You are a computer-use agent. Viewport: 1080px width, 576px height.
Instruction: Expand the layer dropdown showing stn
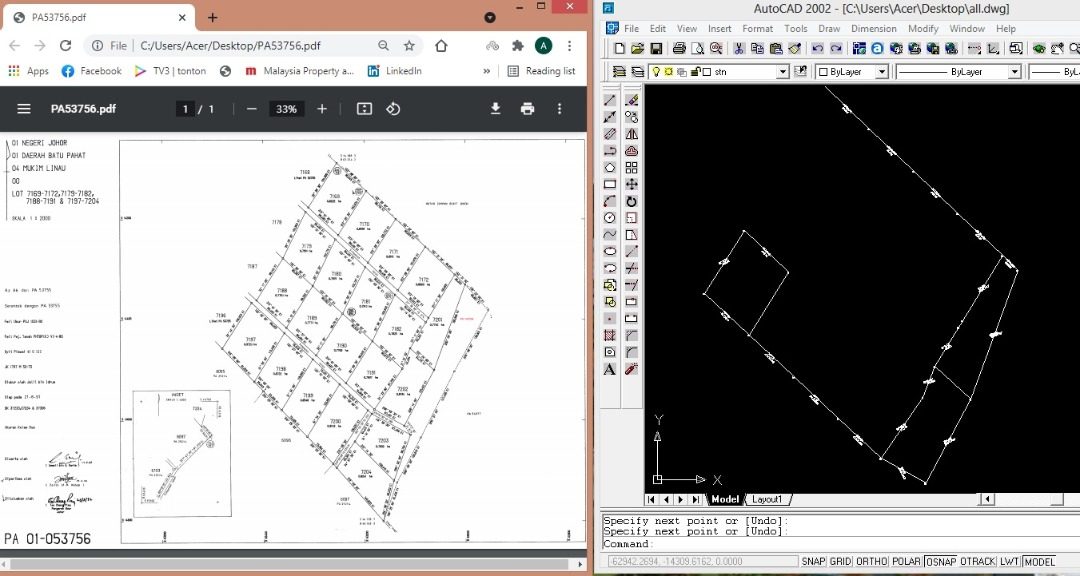(x=782, y=72)
